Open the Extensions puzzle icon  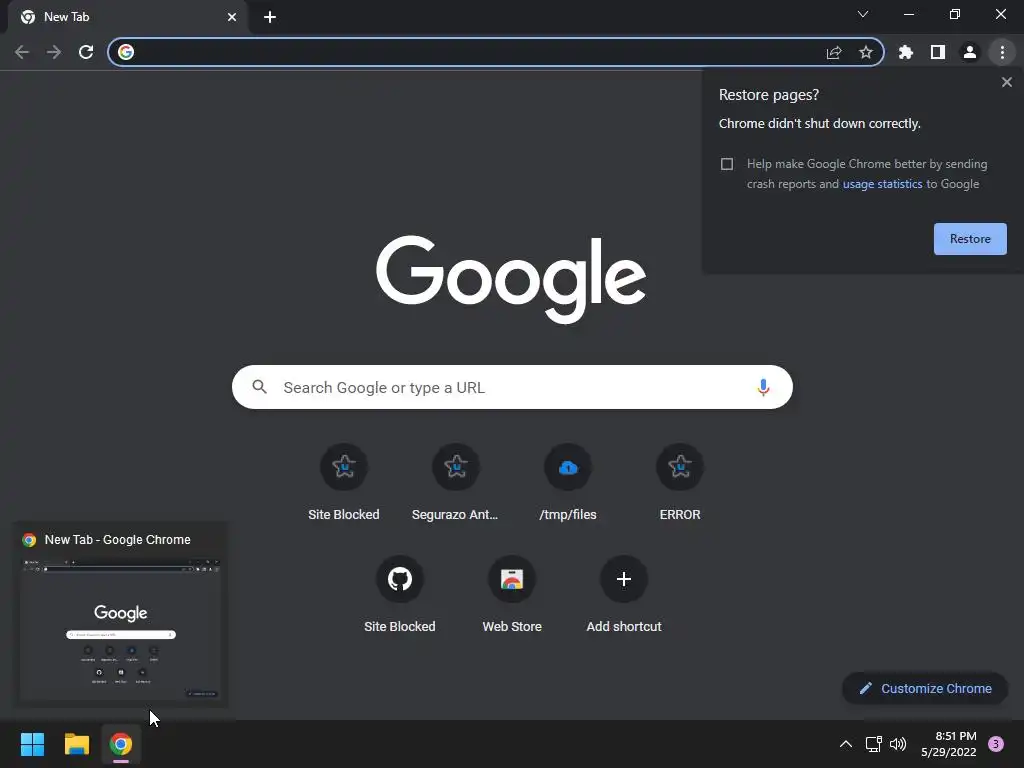click(x=906, y=52)
